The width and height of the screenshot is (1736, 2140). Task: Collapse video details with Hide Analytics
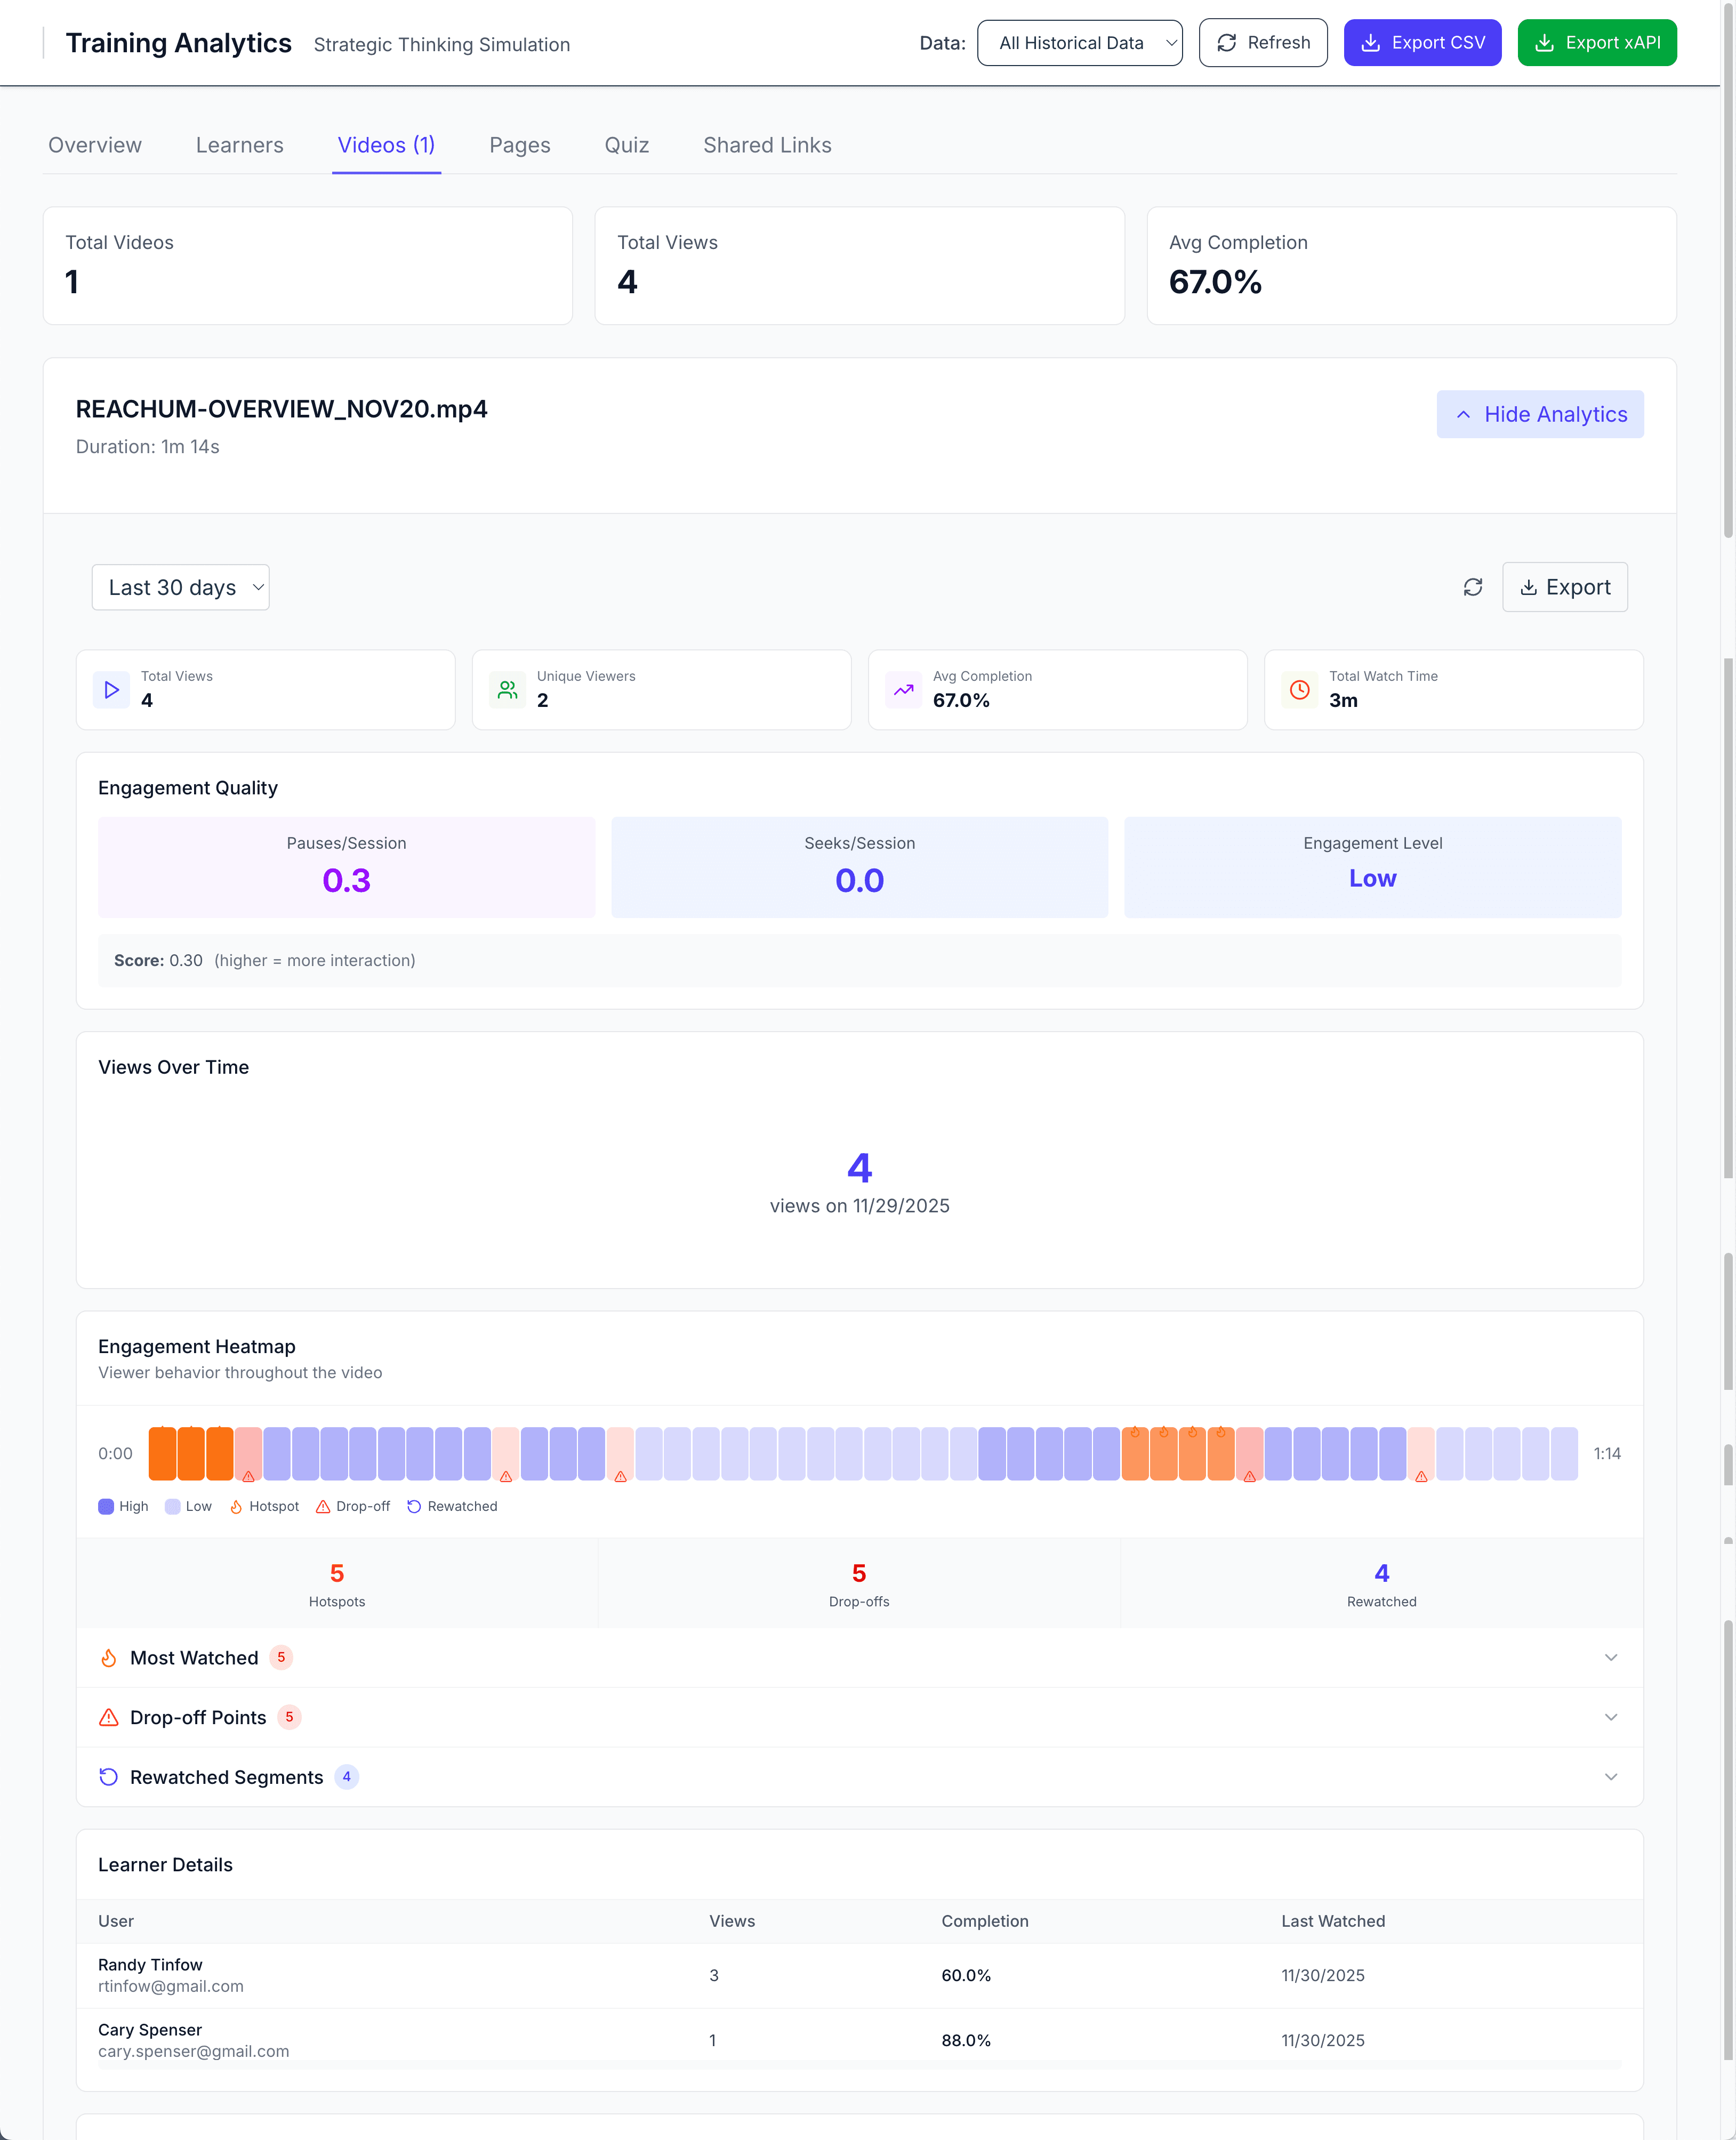1539,414
